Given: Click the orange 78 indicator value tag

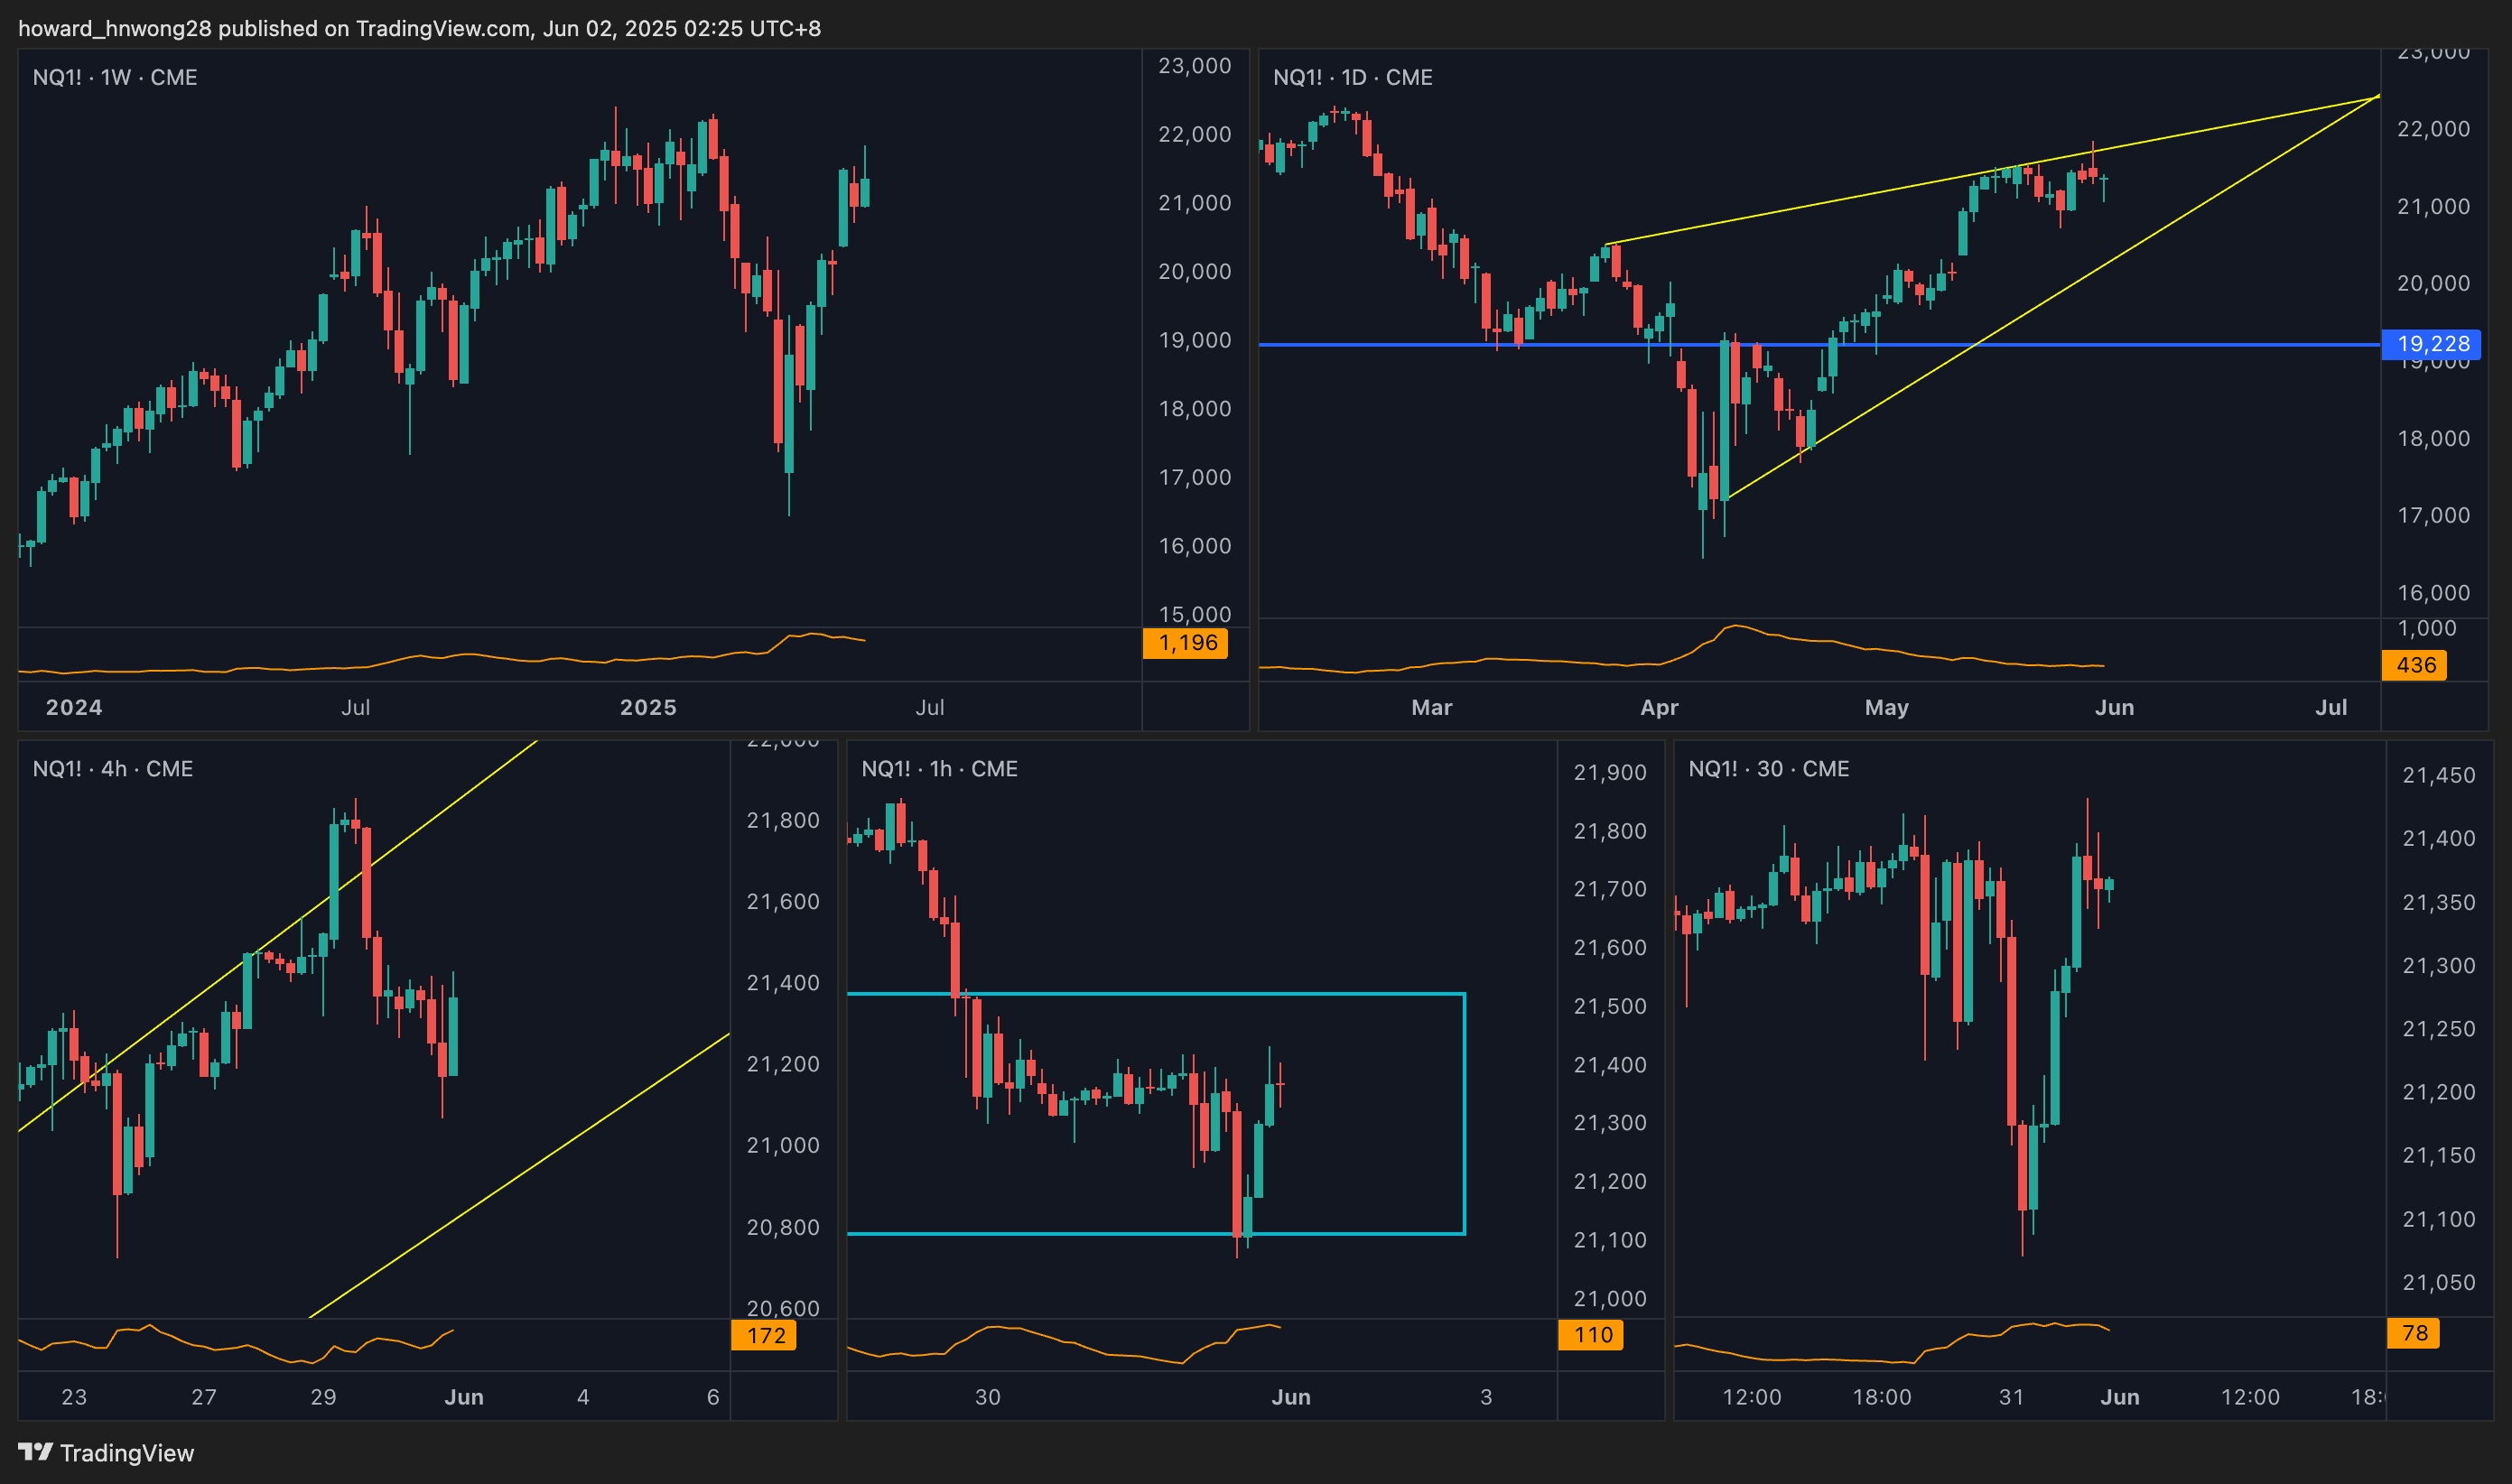Looking at the screenshot, I should point(2414,1333).
